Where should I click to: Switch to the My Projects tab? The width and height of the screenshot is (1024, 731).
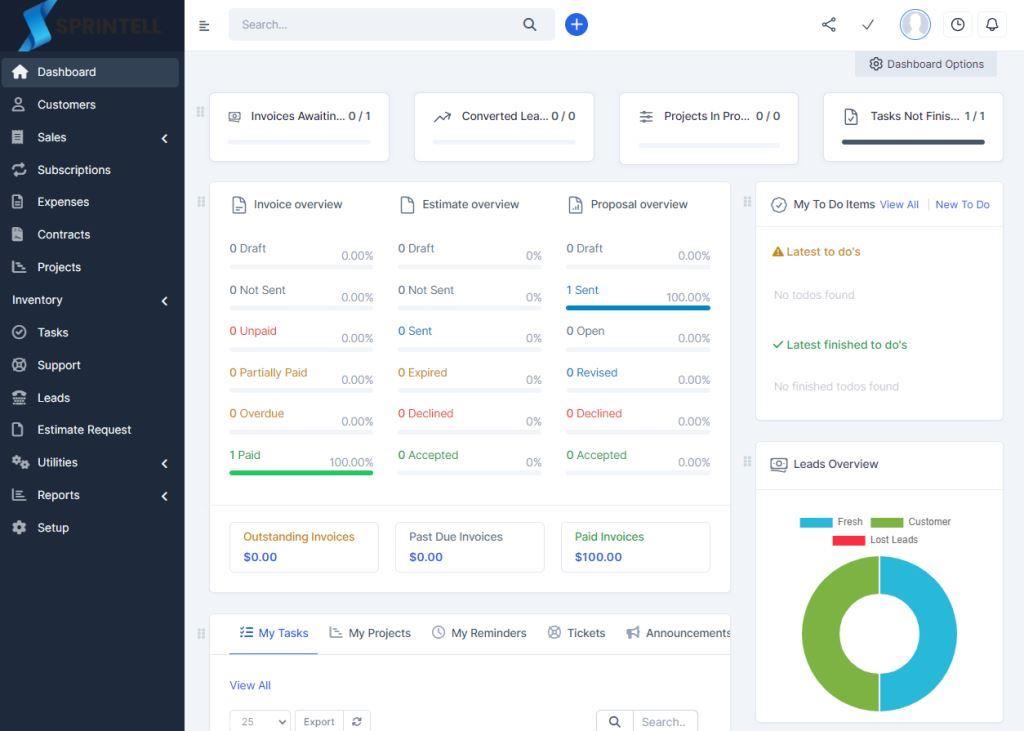point(370,633)
